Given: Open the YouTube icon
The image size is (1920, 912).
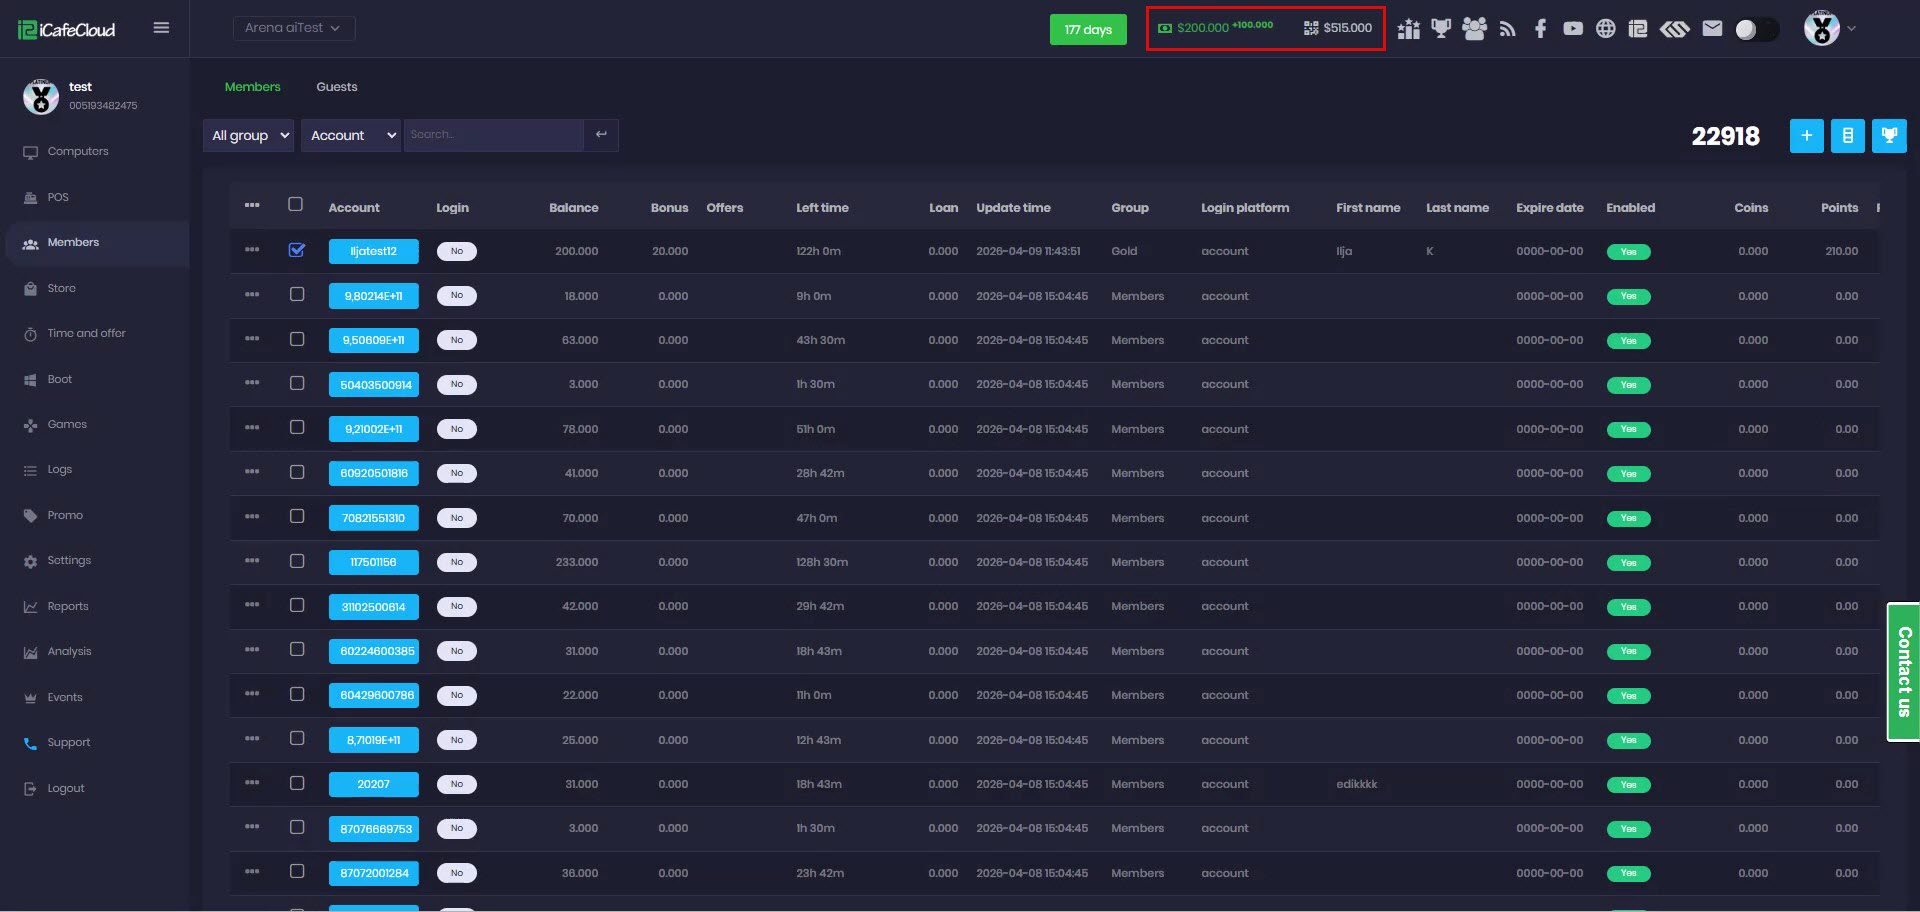Looking at the screenshot, I should pyautogui.click(x=1573, y=29).
